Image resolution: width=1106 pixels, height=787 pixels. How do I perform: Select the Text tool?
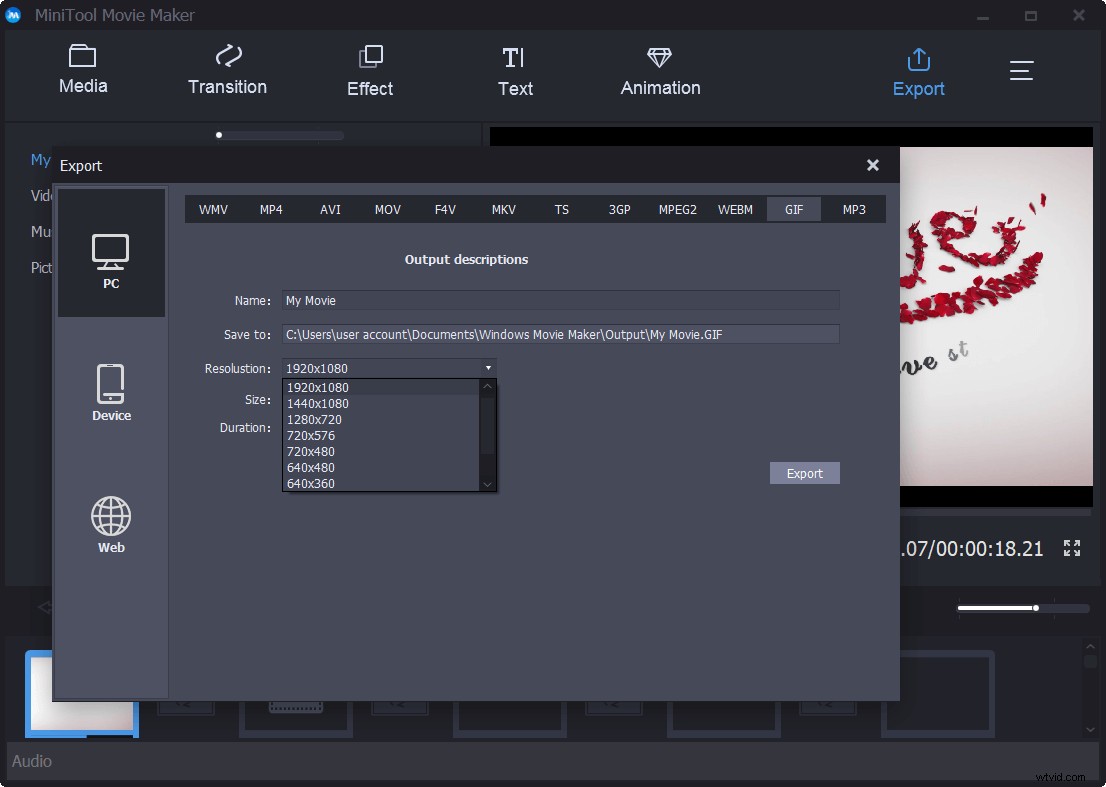point(515,70)
